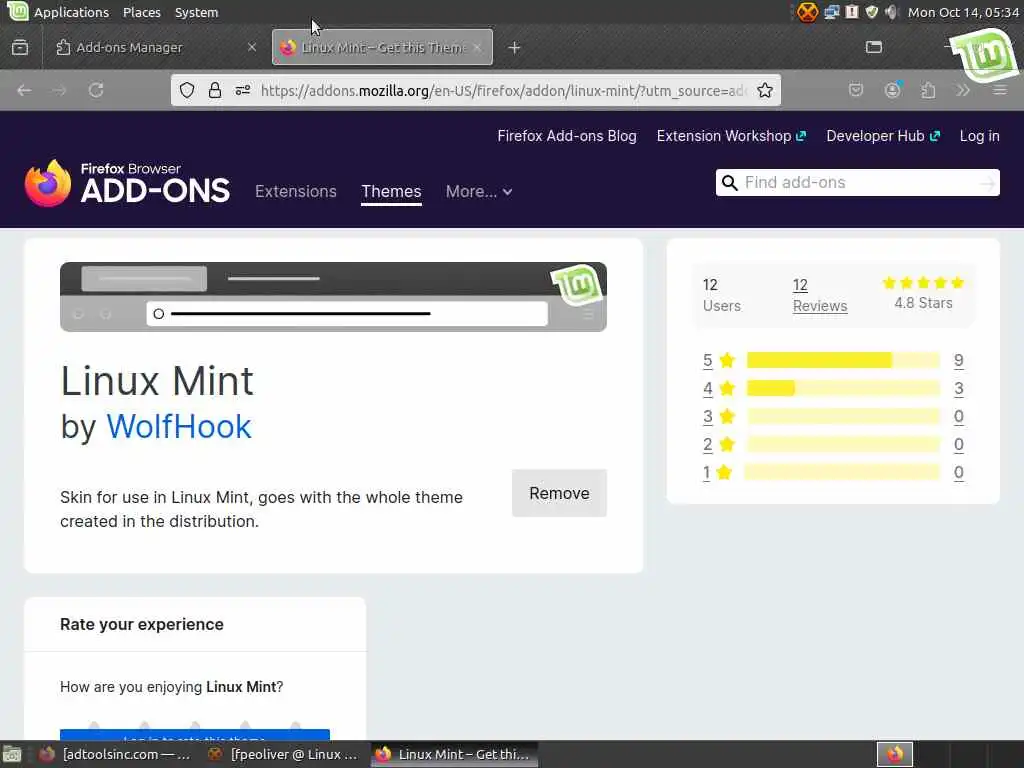Screen dimensions: 1024x768
Task: Open the Places menu
Action: pos(142,12)
